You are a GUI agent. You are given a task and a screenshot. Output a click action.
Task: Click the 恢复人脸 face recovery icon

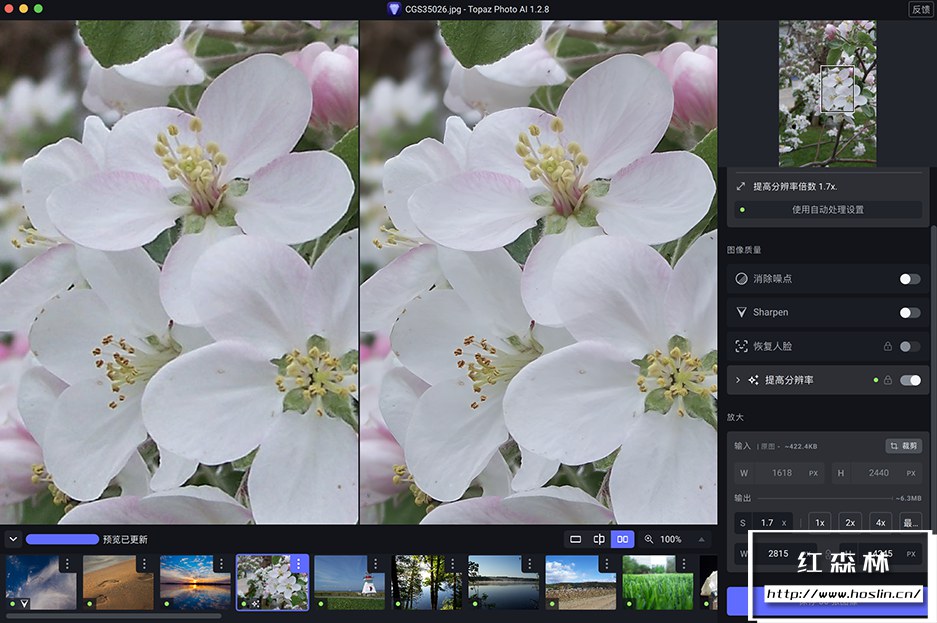[x=742, y=346]
